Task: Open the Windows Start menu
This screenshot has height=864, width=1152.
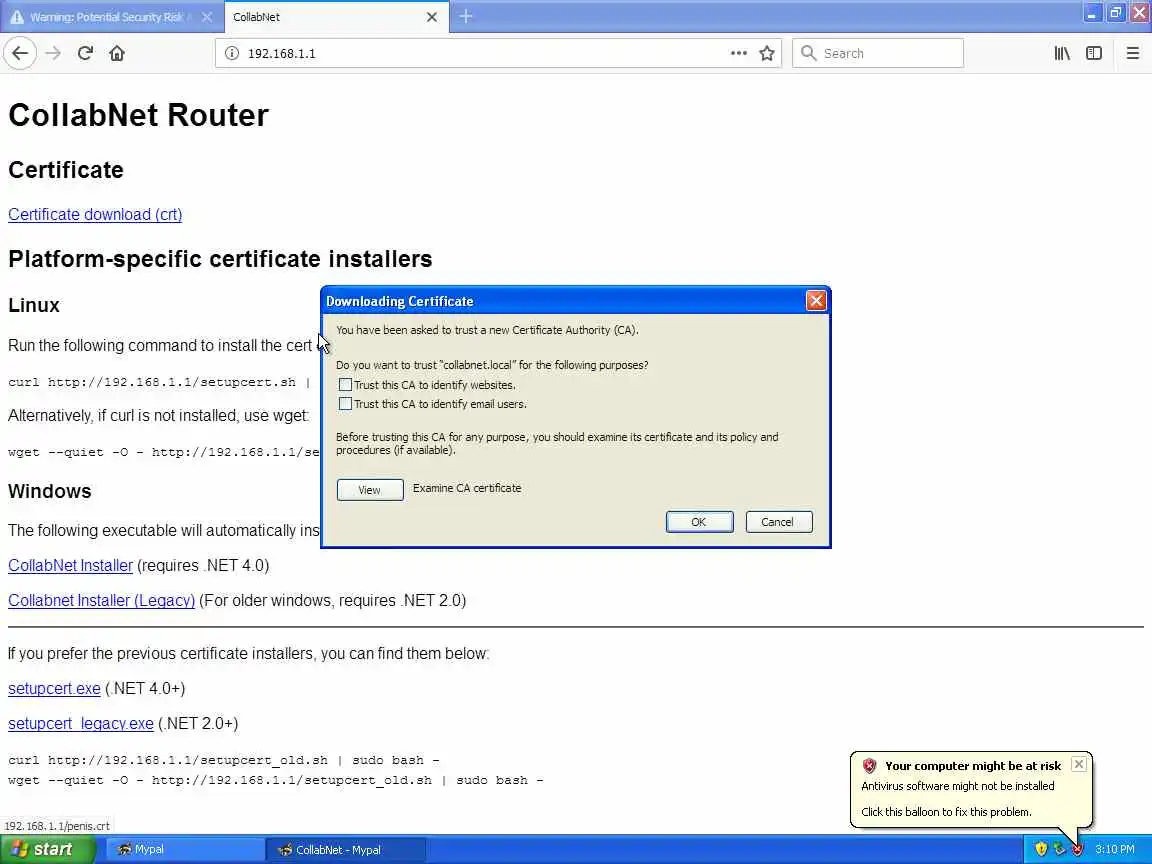Action: click(47, 849)
